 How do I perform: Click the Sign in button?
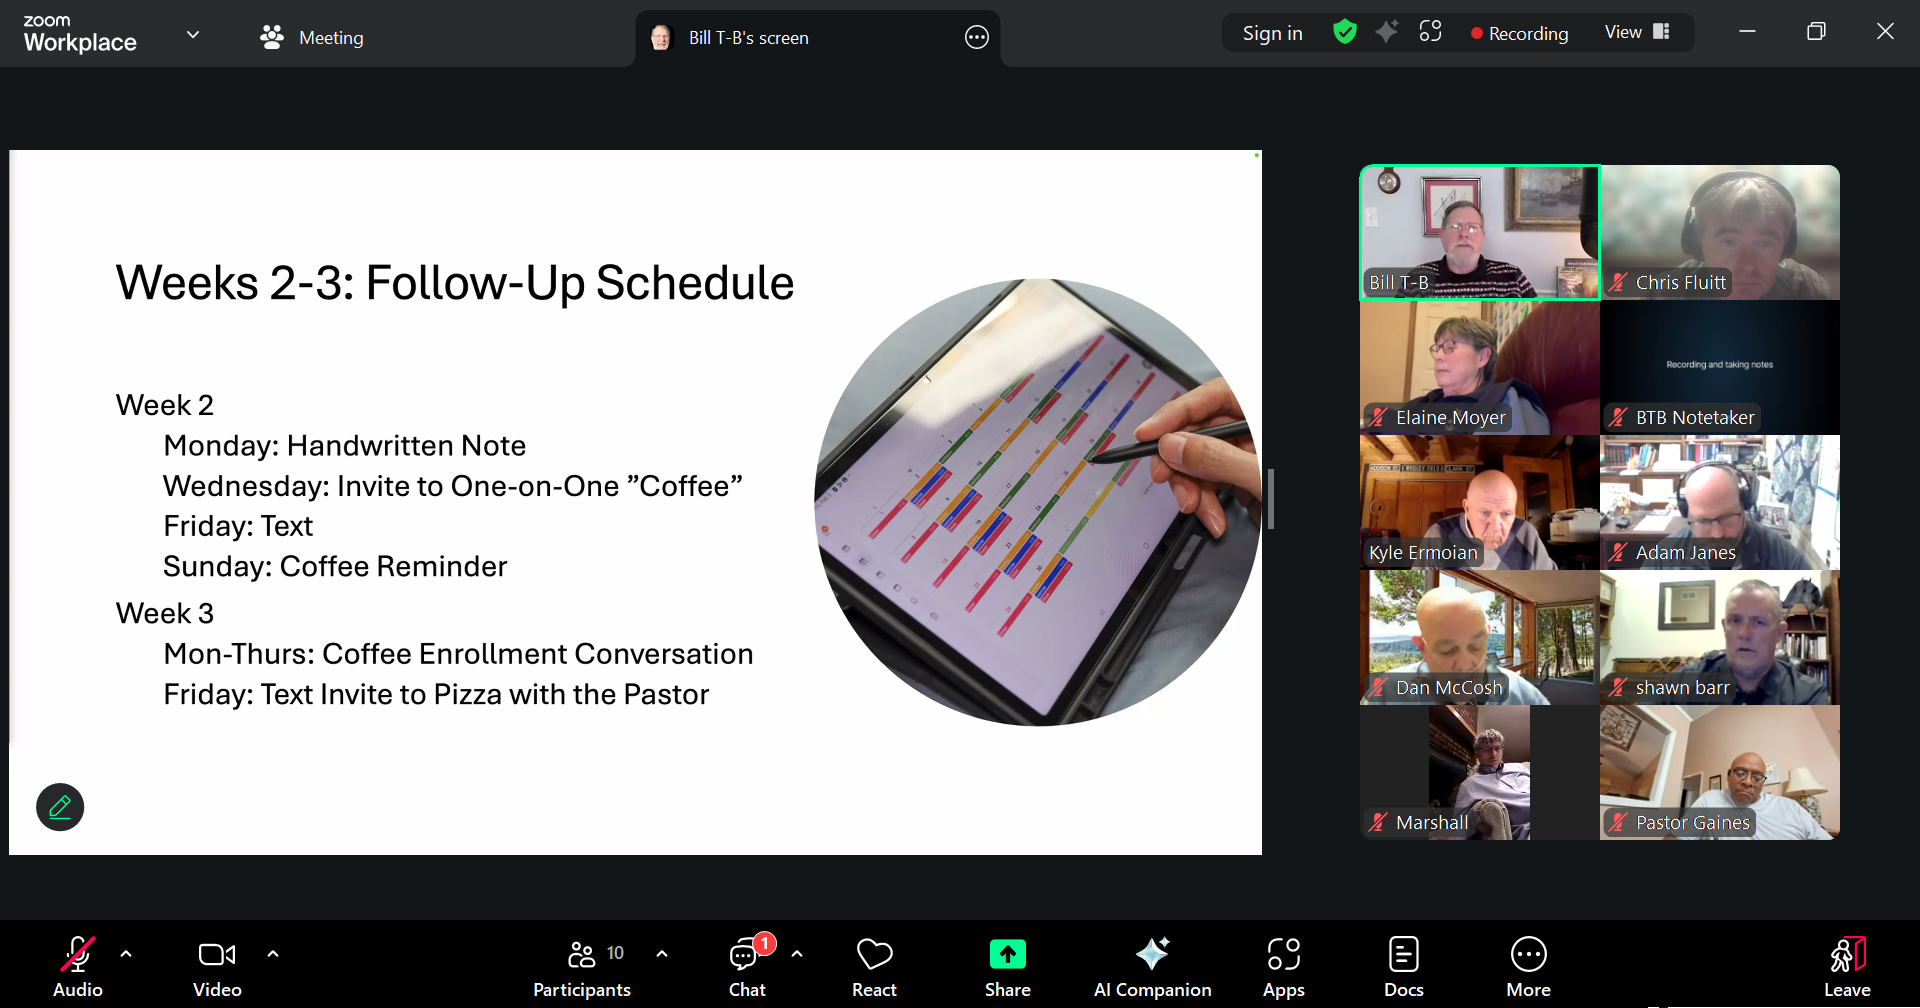[x=1272, y=33]
